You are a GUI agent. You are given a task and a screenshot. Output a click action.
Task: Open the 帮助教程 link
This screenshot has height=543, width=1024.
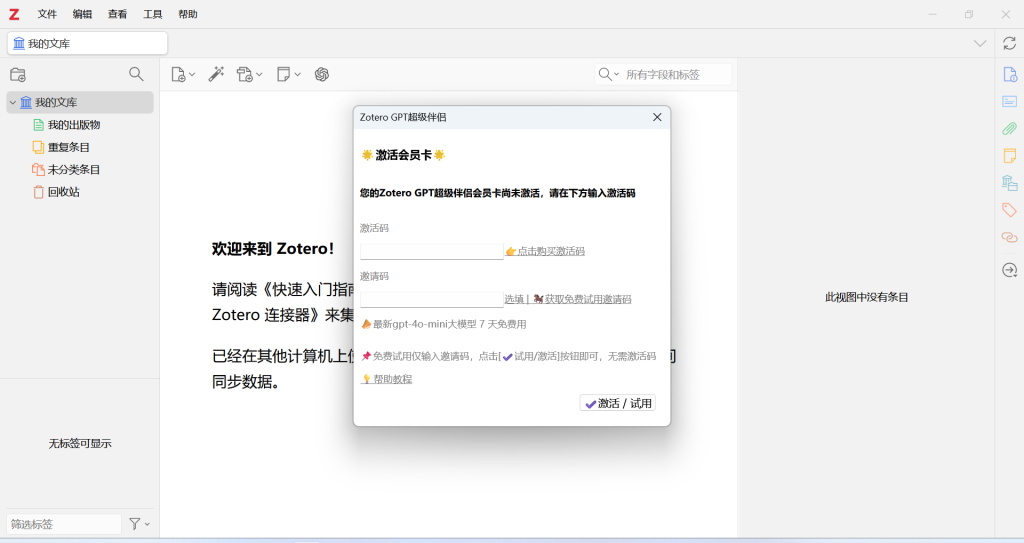click(387, 379)
